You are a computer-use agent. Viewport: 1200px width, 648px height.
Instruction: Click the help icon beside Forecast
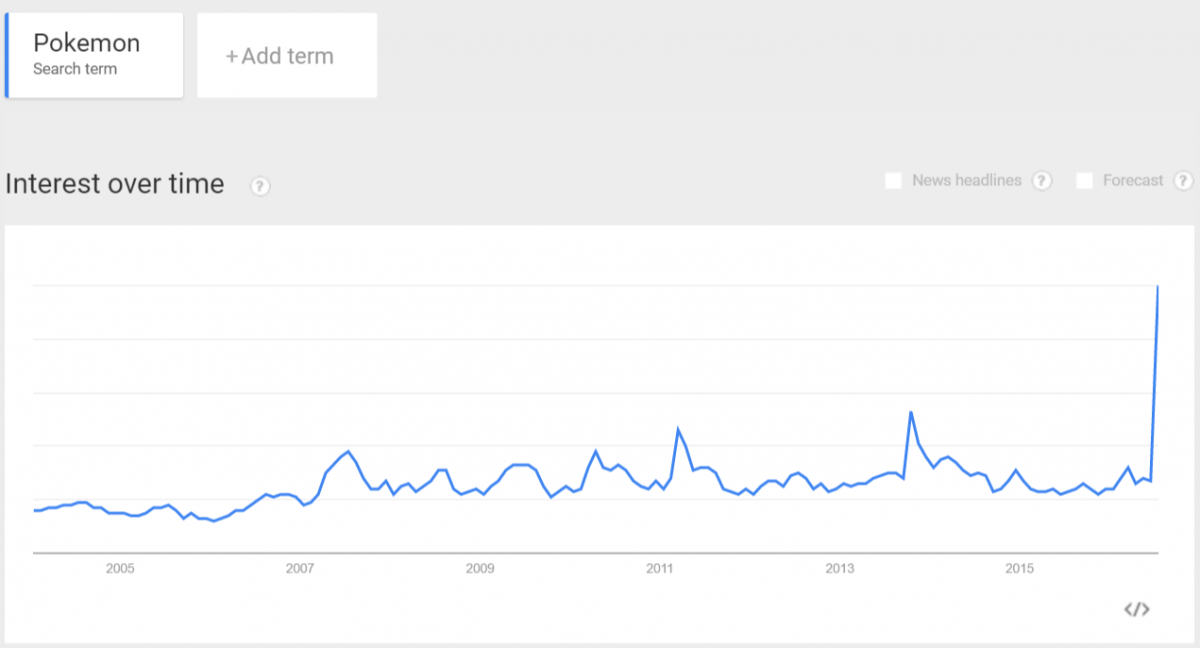point(1184,181)
